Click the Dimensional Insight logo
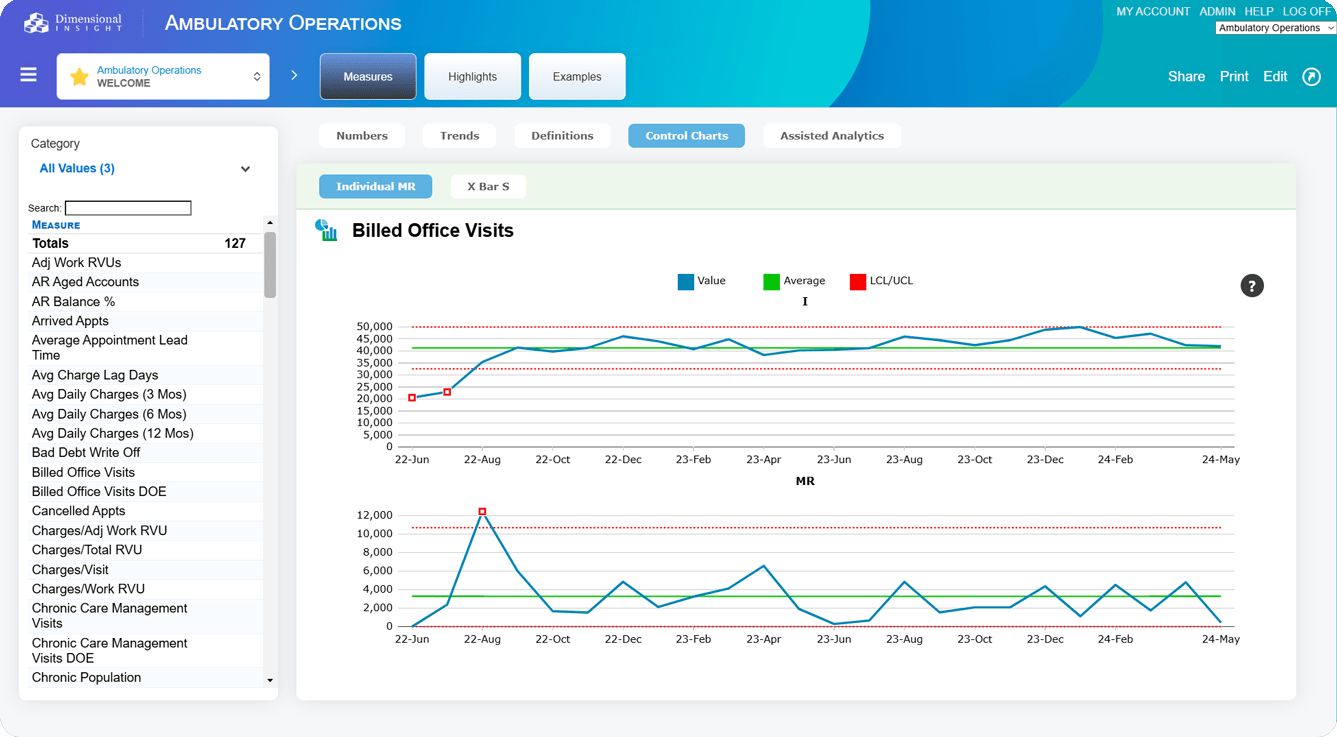The image size is (1337, 737). [74, 23]
